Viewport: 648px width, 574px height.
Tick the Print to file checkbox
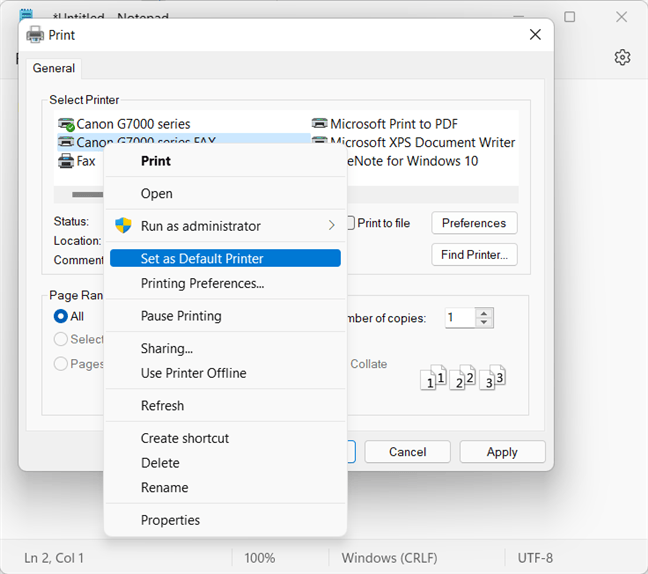coord(350,223)
